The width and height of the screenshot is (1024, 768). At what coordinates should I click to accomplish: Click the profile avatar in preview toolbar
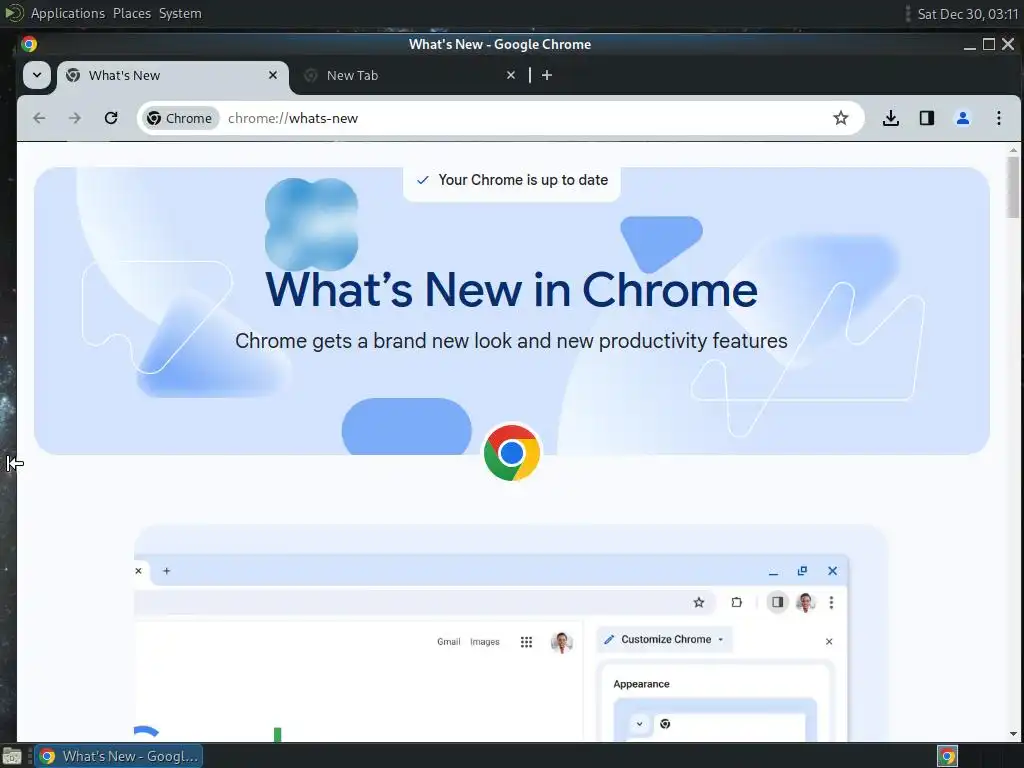pos(805,602)
